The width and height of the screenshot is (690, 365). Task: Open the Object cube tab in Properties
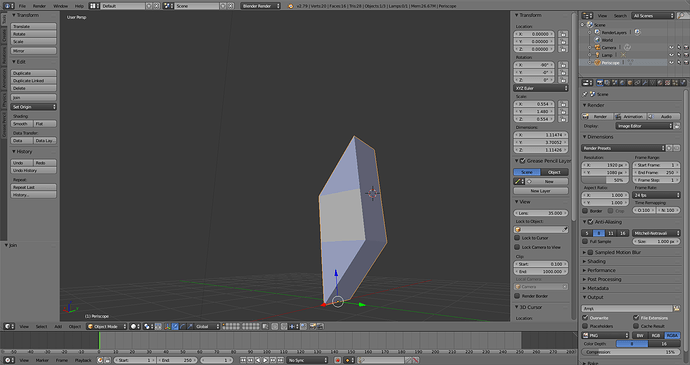pos(630,82)
